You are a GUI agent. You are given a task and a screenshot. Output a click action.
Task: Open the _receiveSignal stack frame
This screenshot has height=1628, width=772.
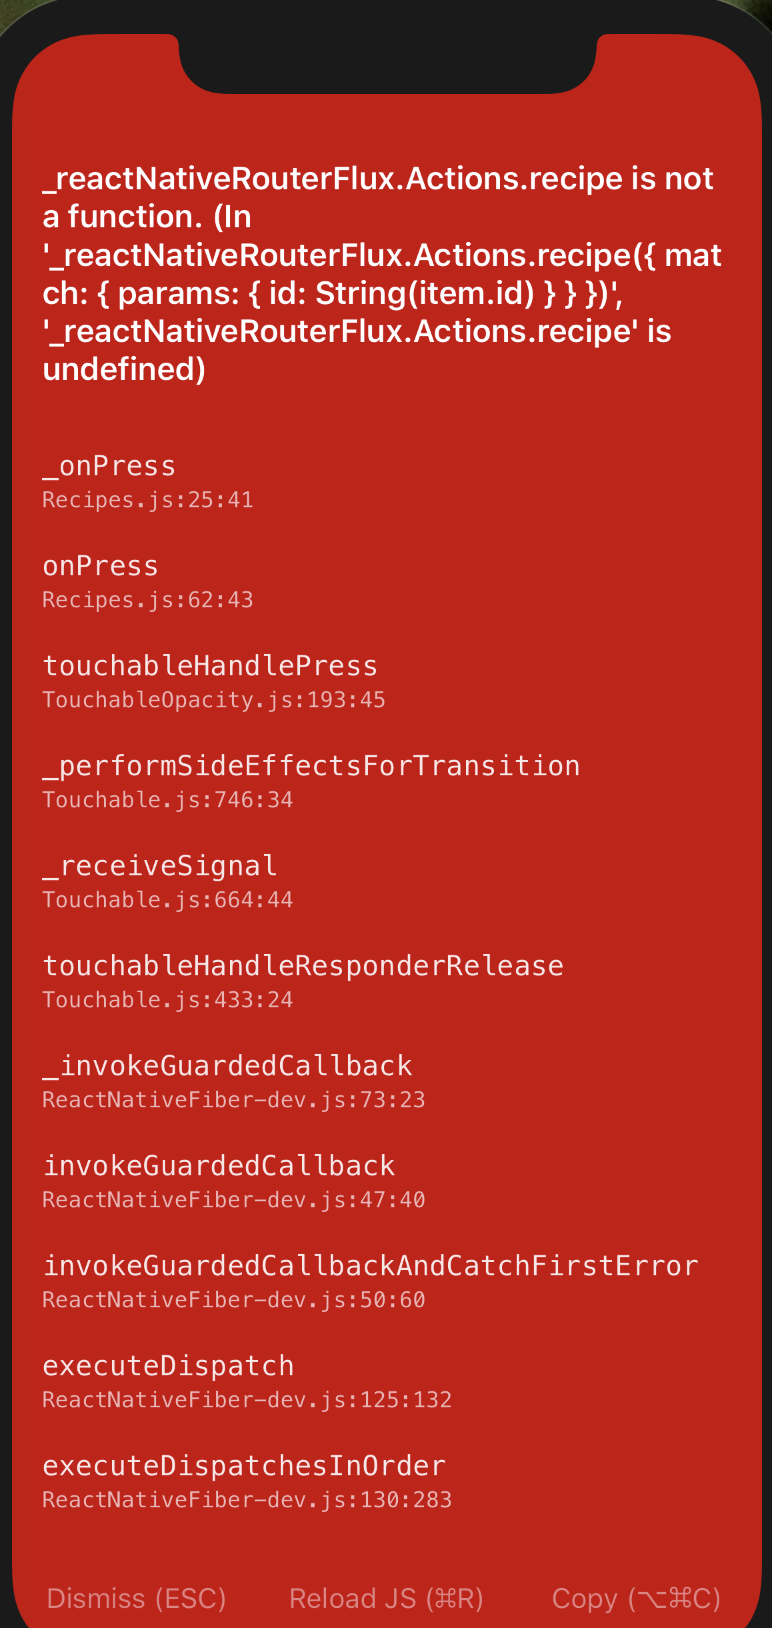point(160,865)
